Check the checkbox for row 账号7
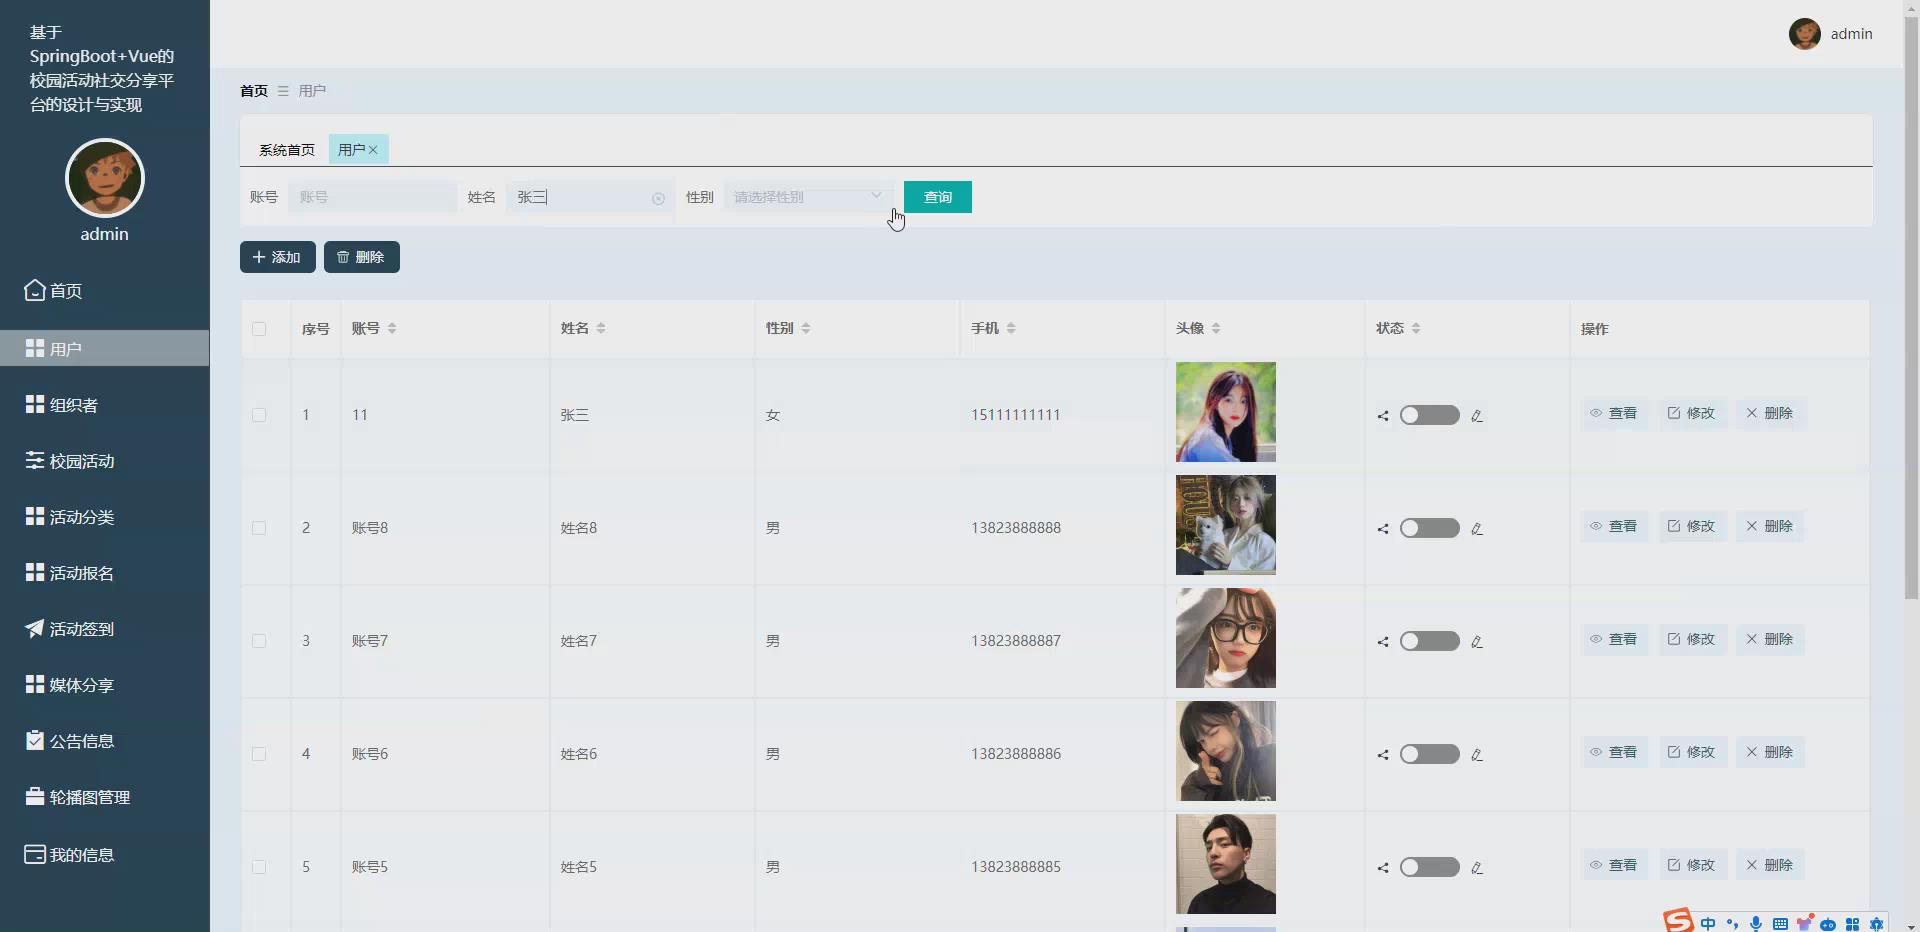The image size is (1920, 932). coord(259,641)
